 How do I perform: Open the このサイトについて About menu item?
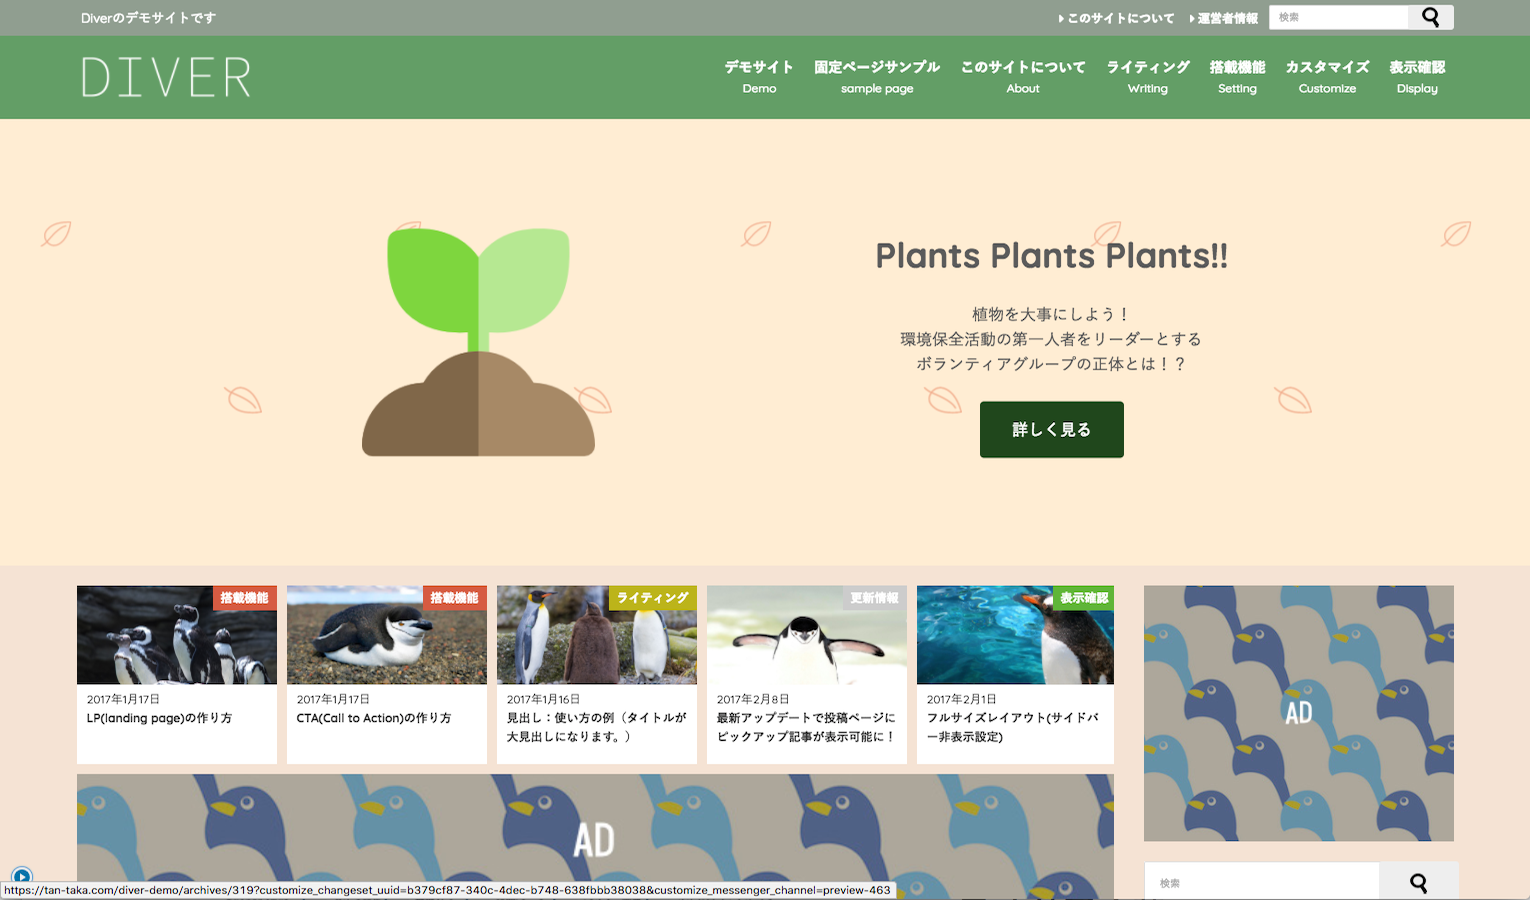(x=1023, y=77)
